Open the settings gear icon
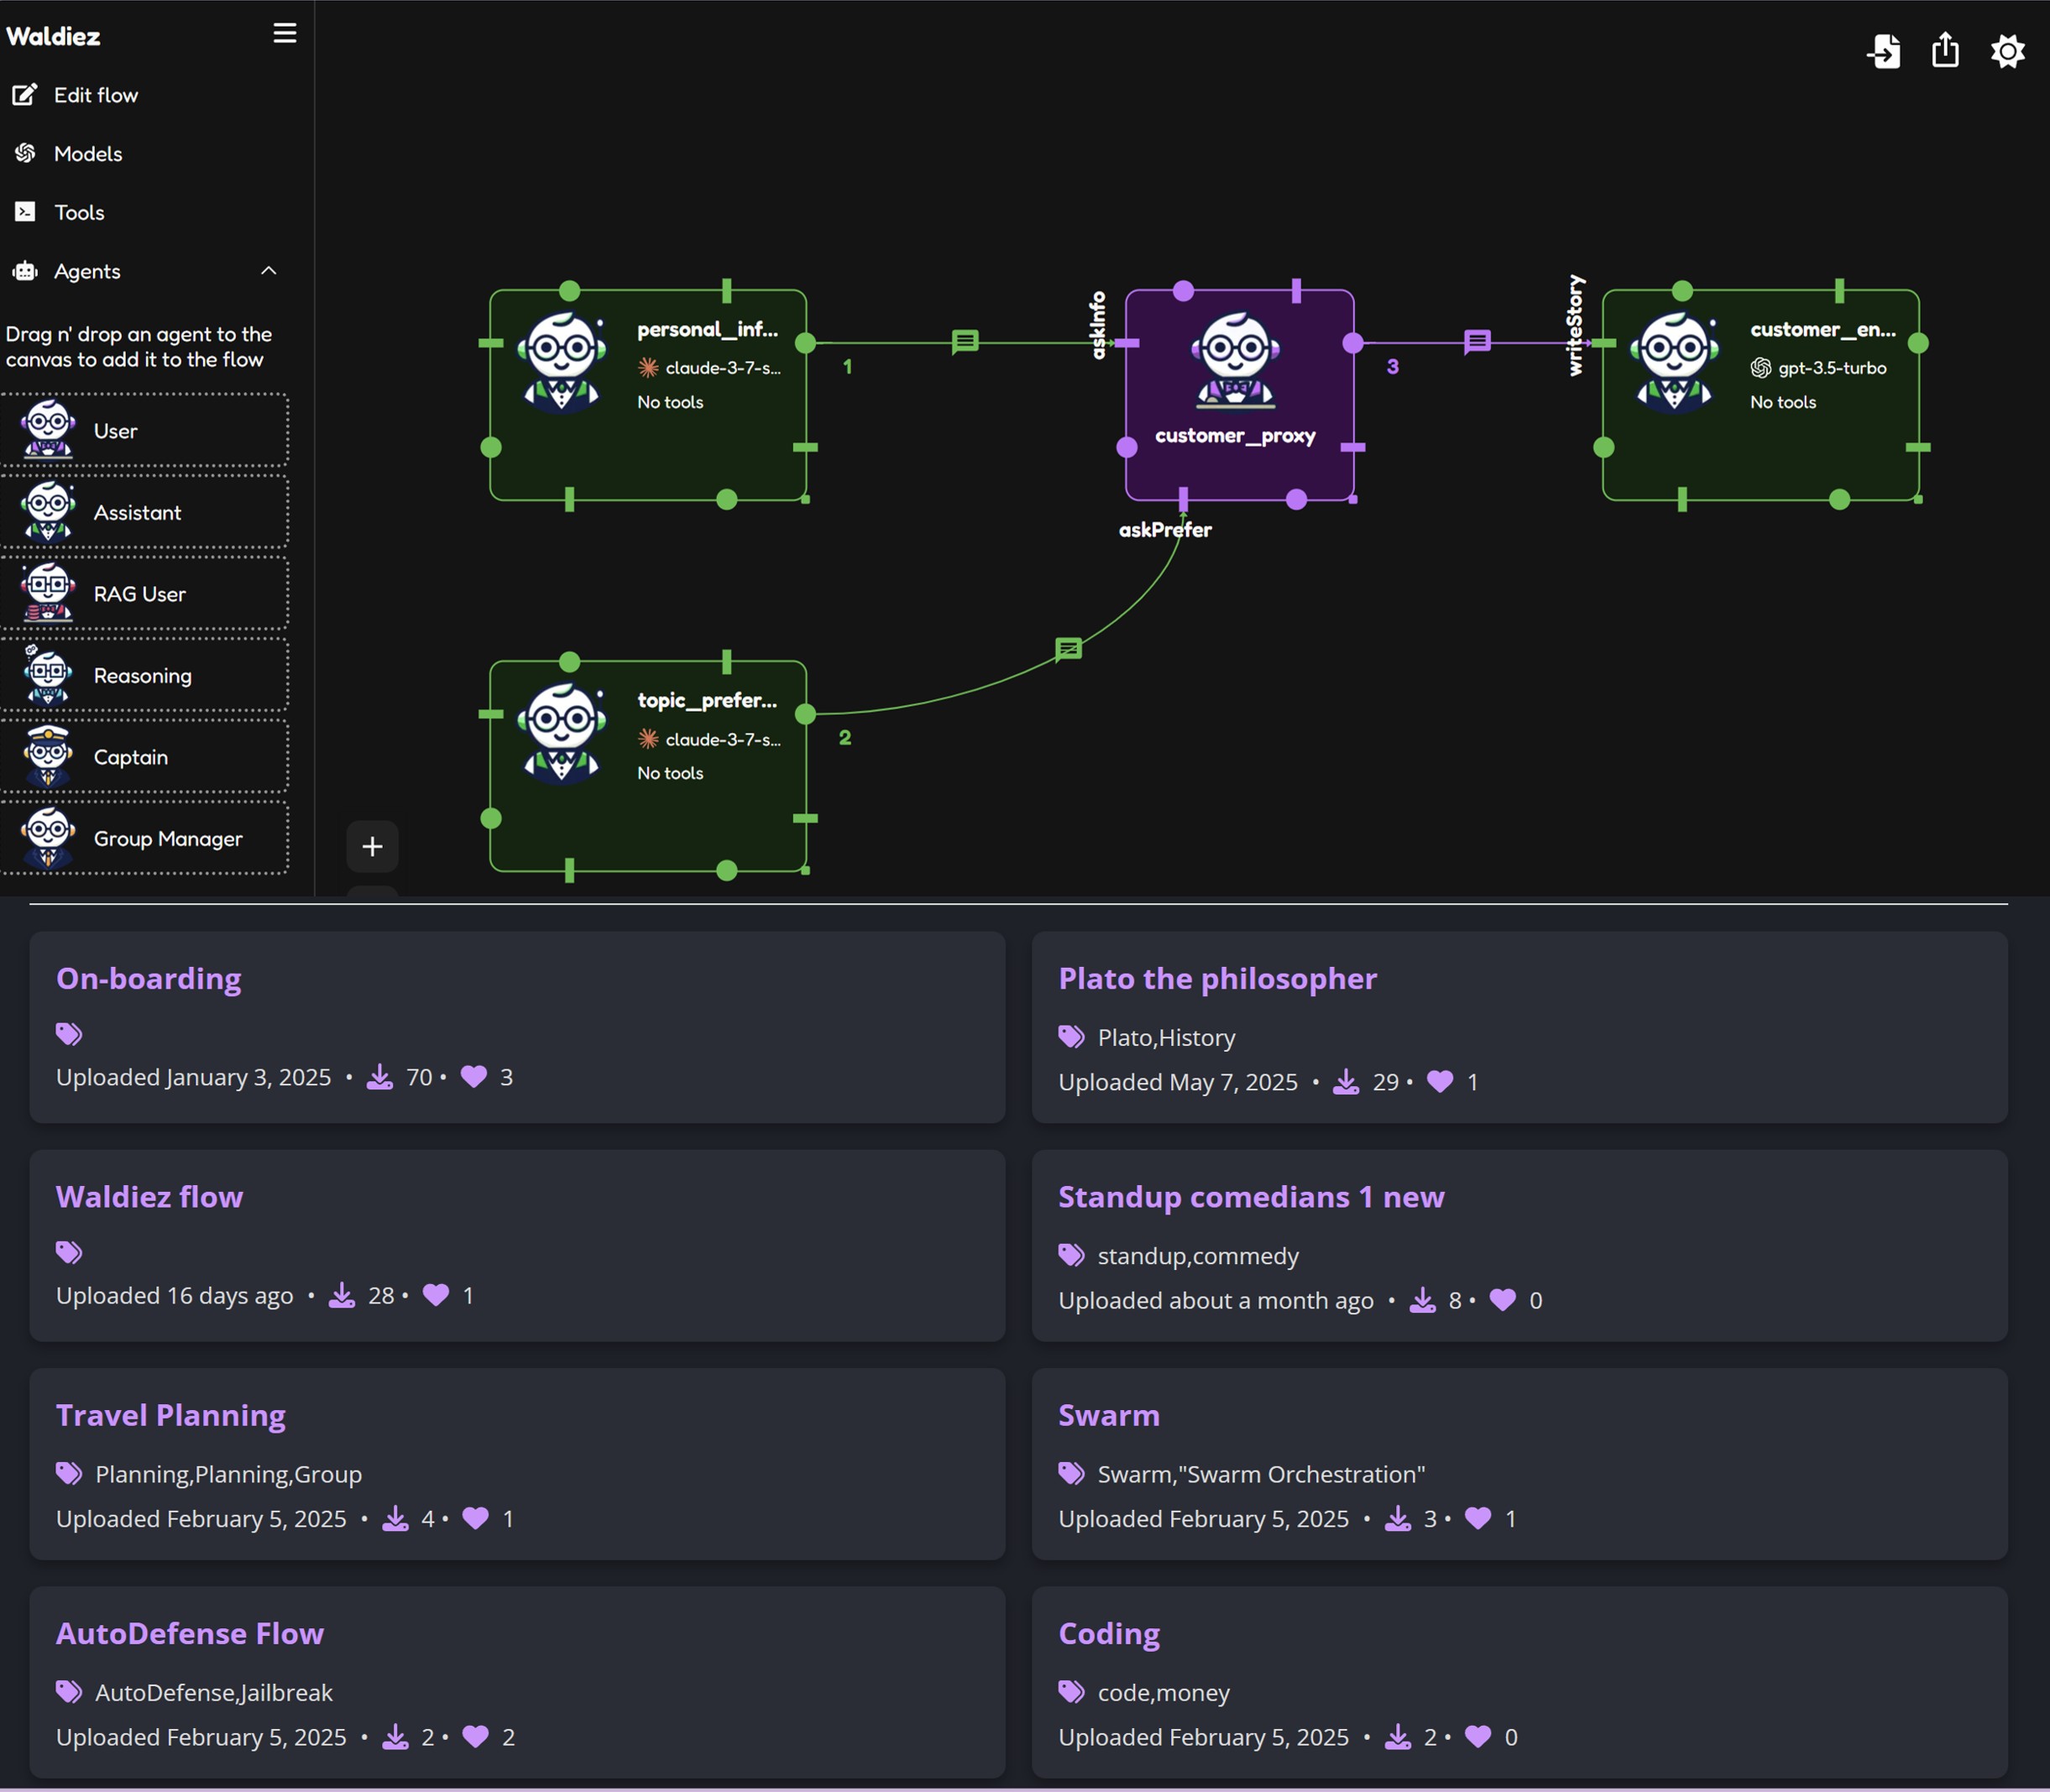This screenshot has width=2050, height=1792. click(2008, 51)
